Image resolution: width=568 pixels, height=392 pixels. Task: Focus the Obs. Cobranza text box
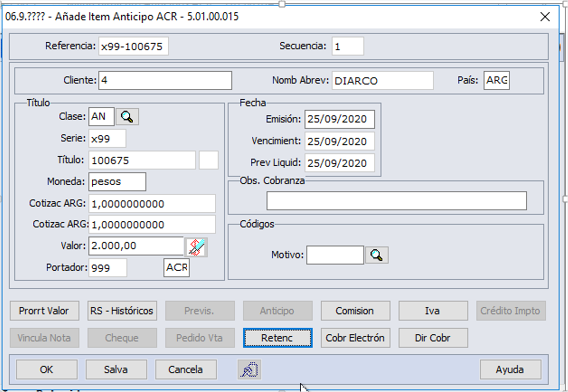[397, 201]
